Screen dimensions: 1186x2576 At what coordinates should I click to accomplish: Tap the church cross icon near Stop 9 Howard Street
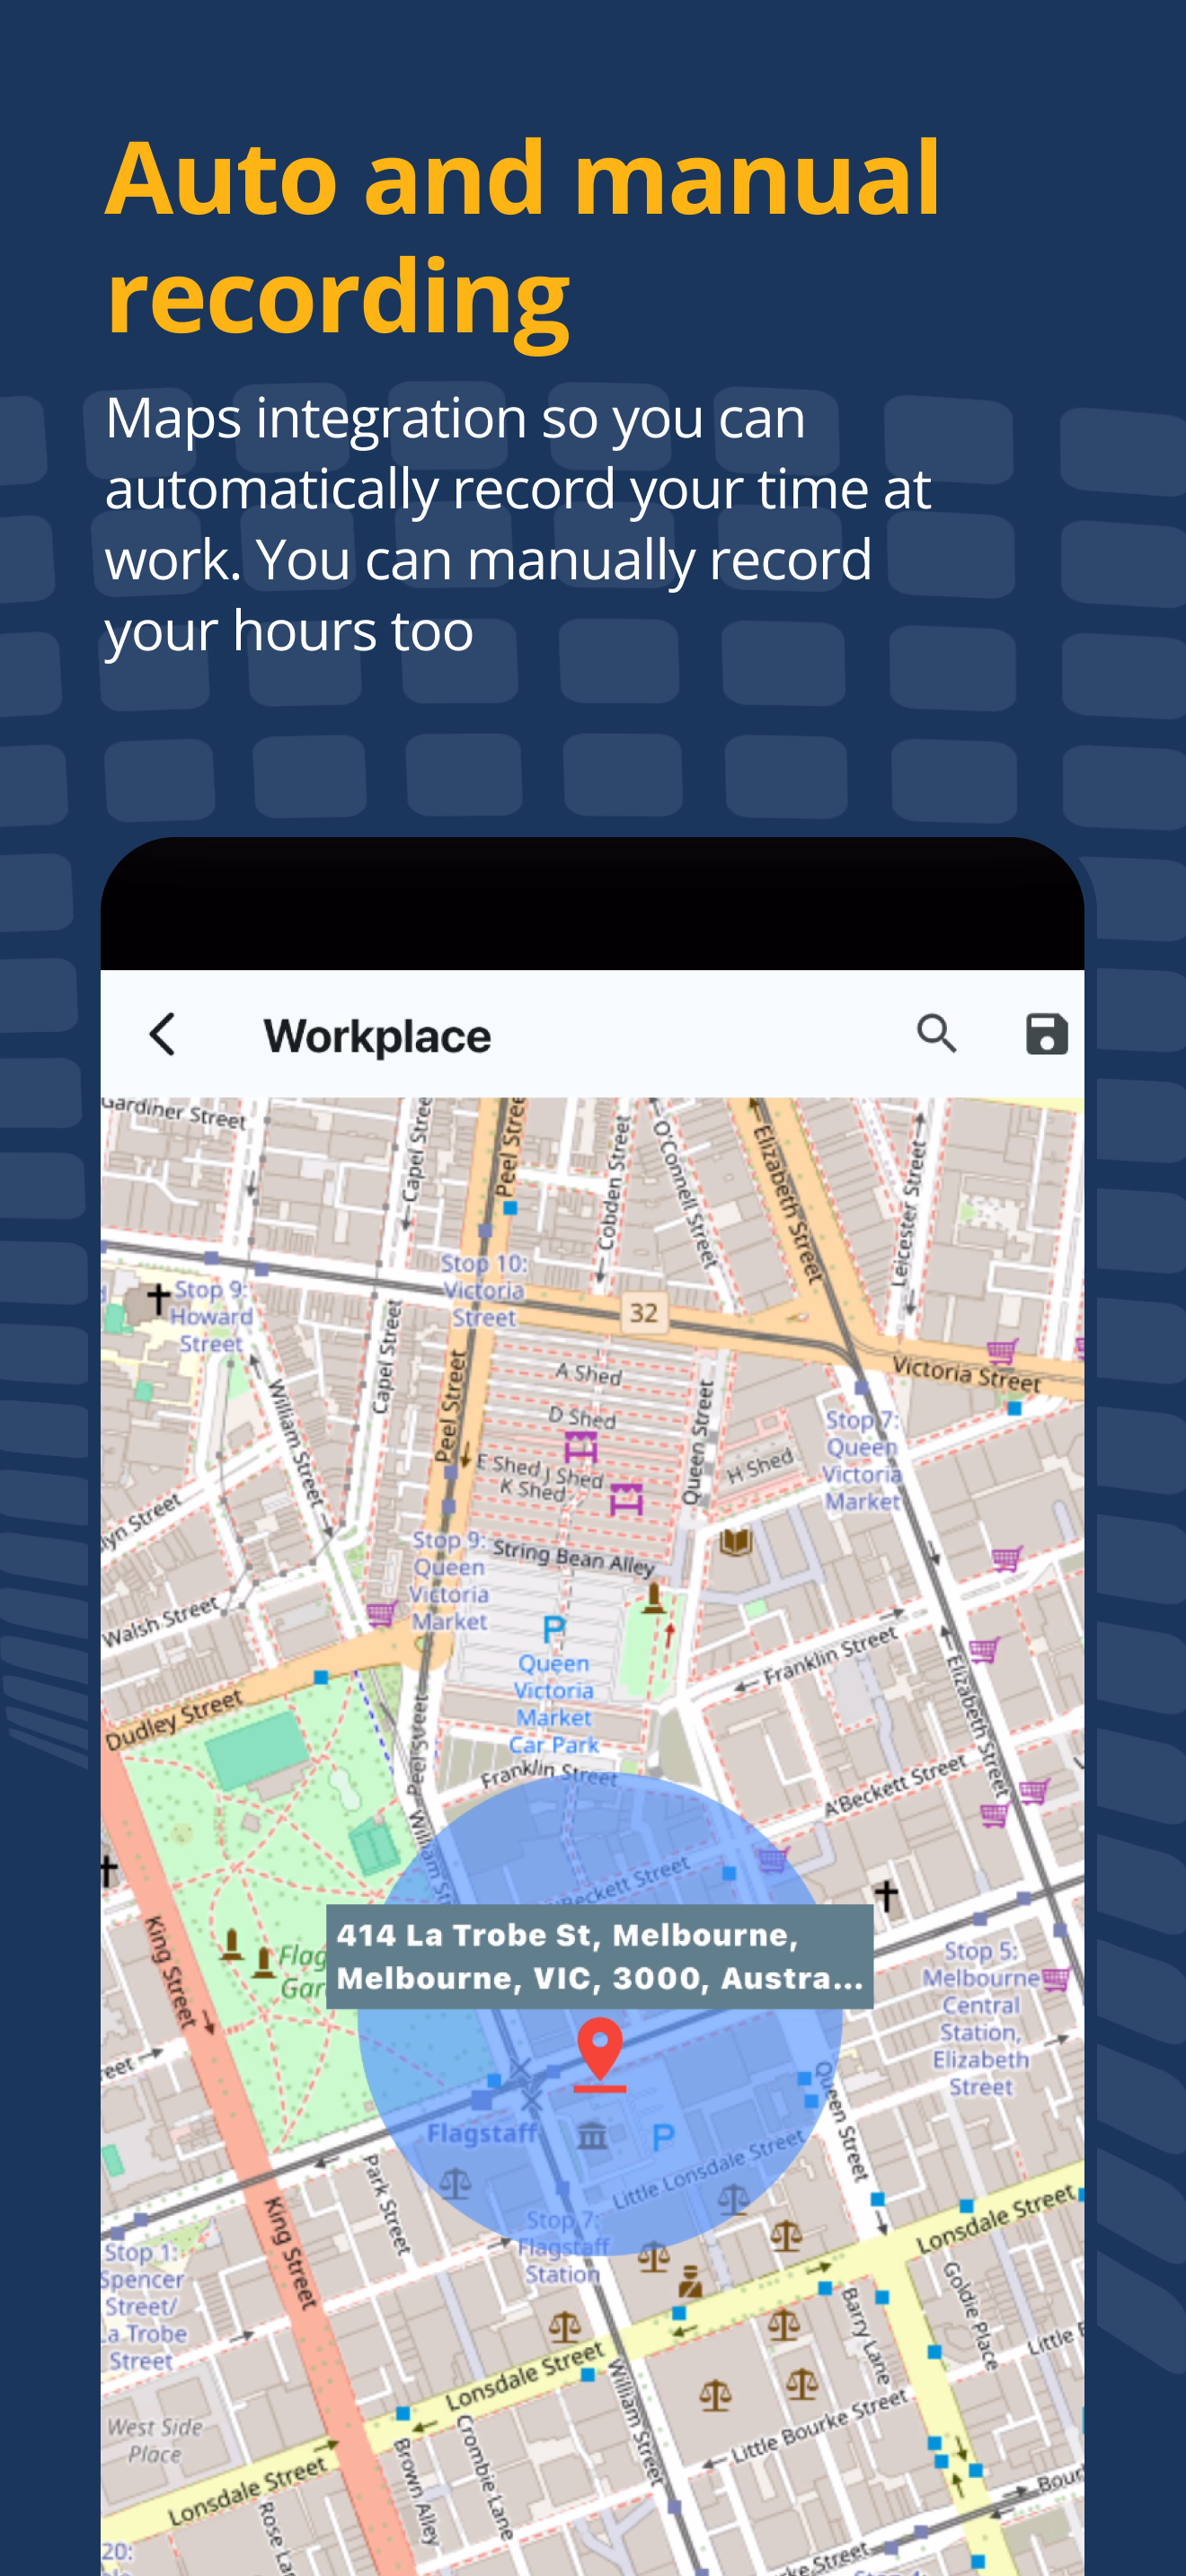[x=157, y=1299]
